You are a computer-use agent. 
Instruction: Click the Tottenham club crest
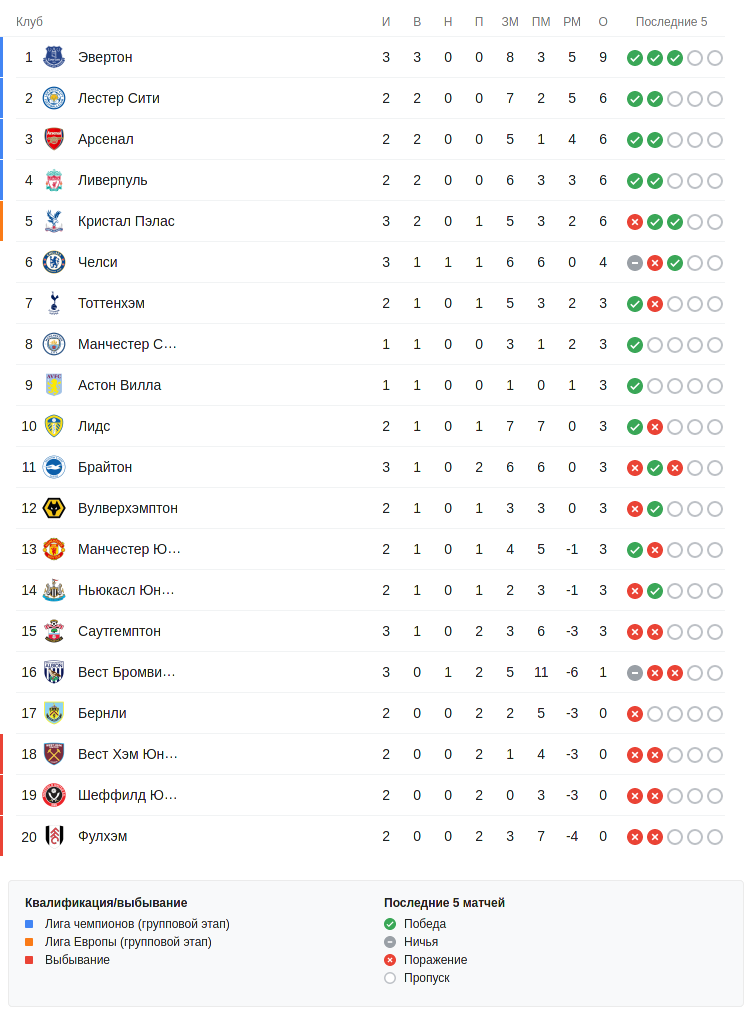click(x=54, y=303)
